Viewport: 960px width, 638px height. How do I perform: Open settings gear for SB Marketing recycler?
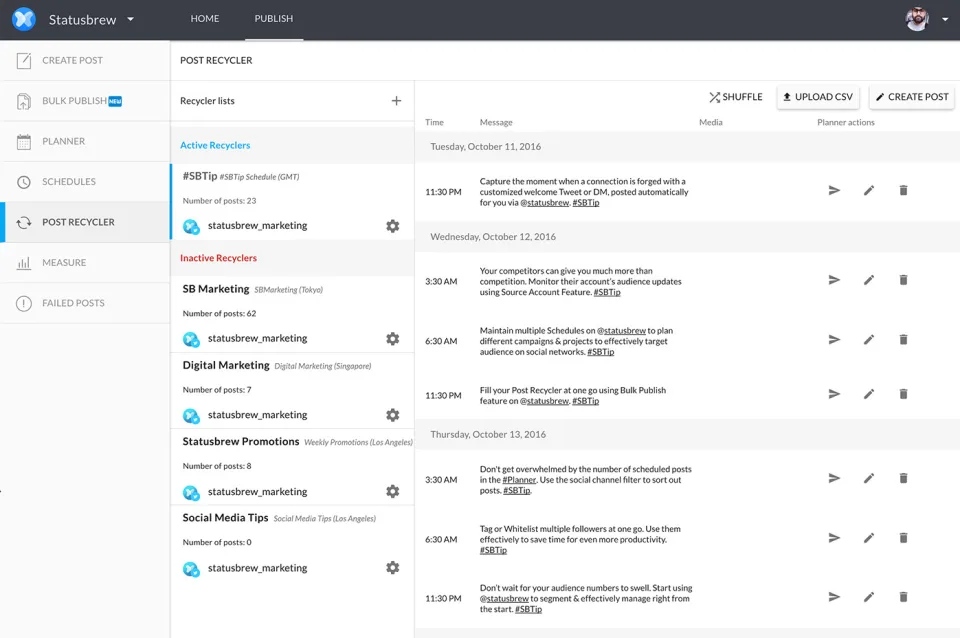point(392,339)
